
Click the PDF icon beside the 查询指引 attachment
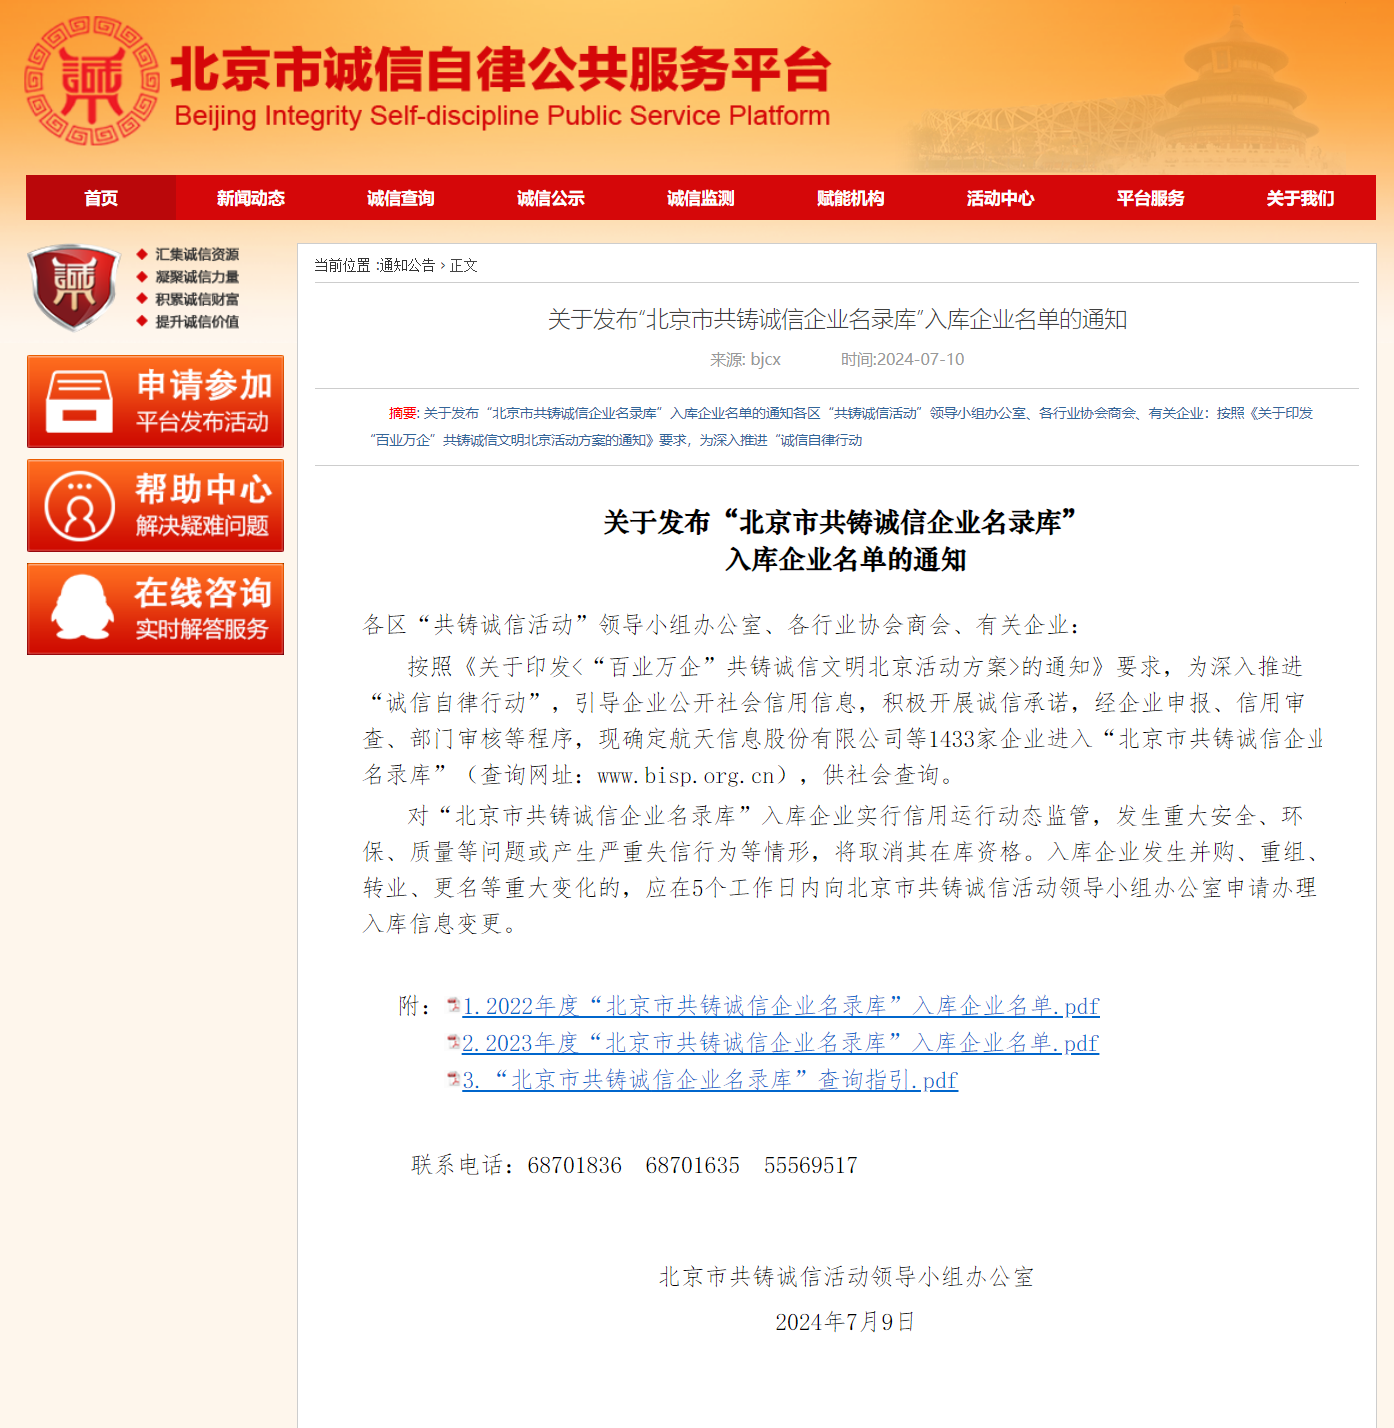tap(453, 1079)
